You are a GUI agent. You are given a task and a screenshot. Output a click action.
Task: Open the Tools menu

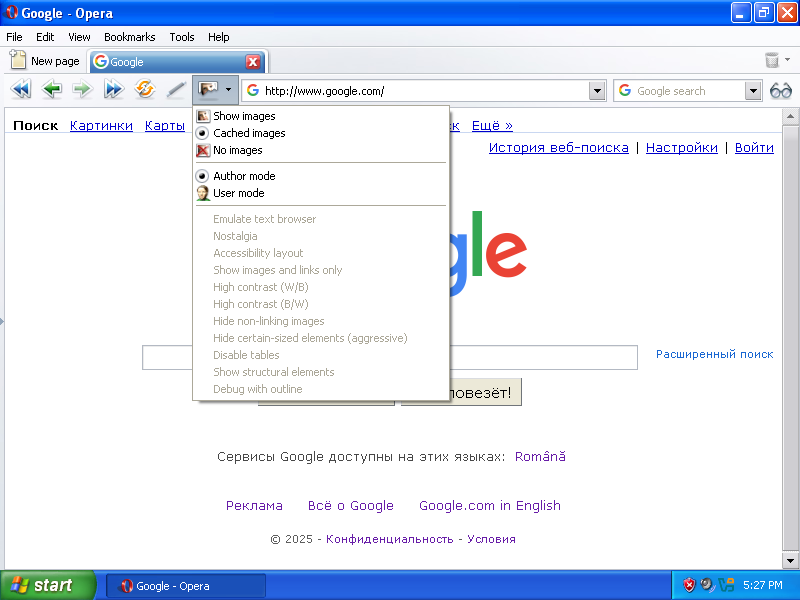coord(182,37)
